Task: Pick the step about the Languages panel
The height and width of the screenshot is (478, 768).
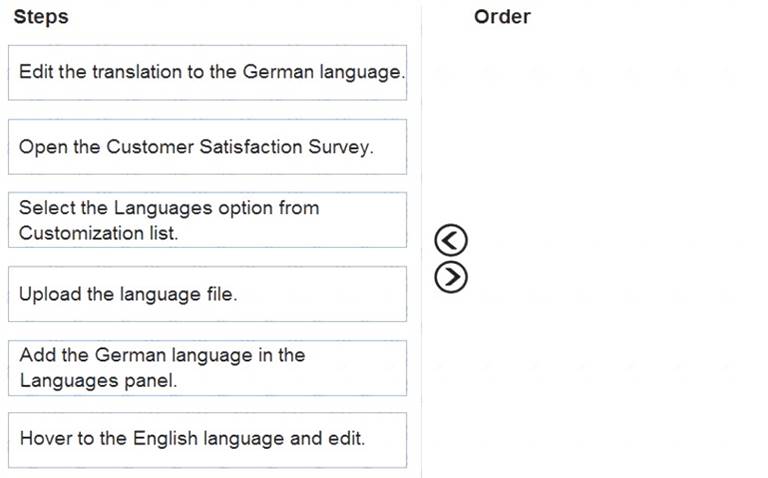Action: (207, 368)
